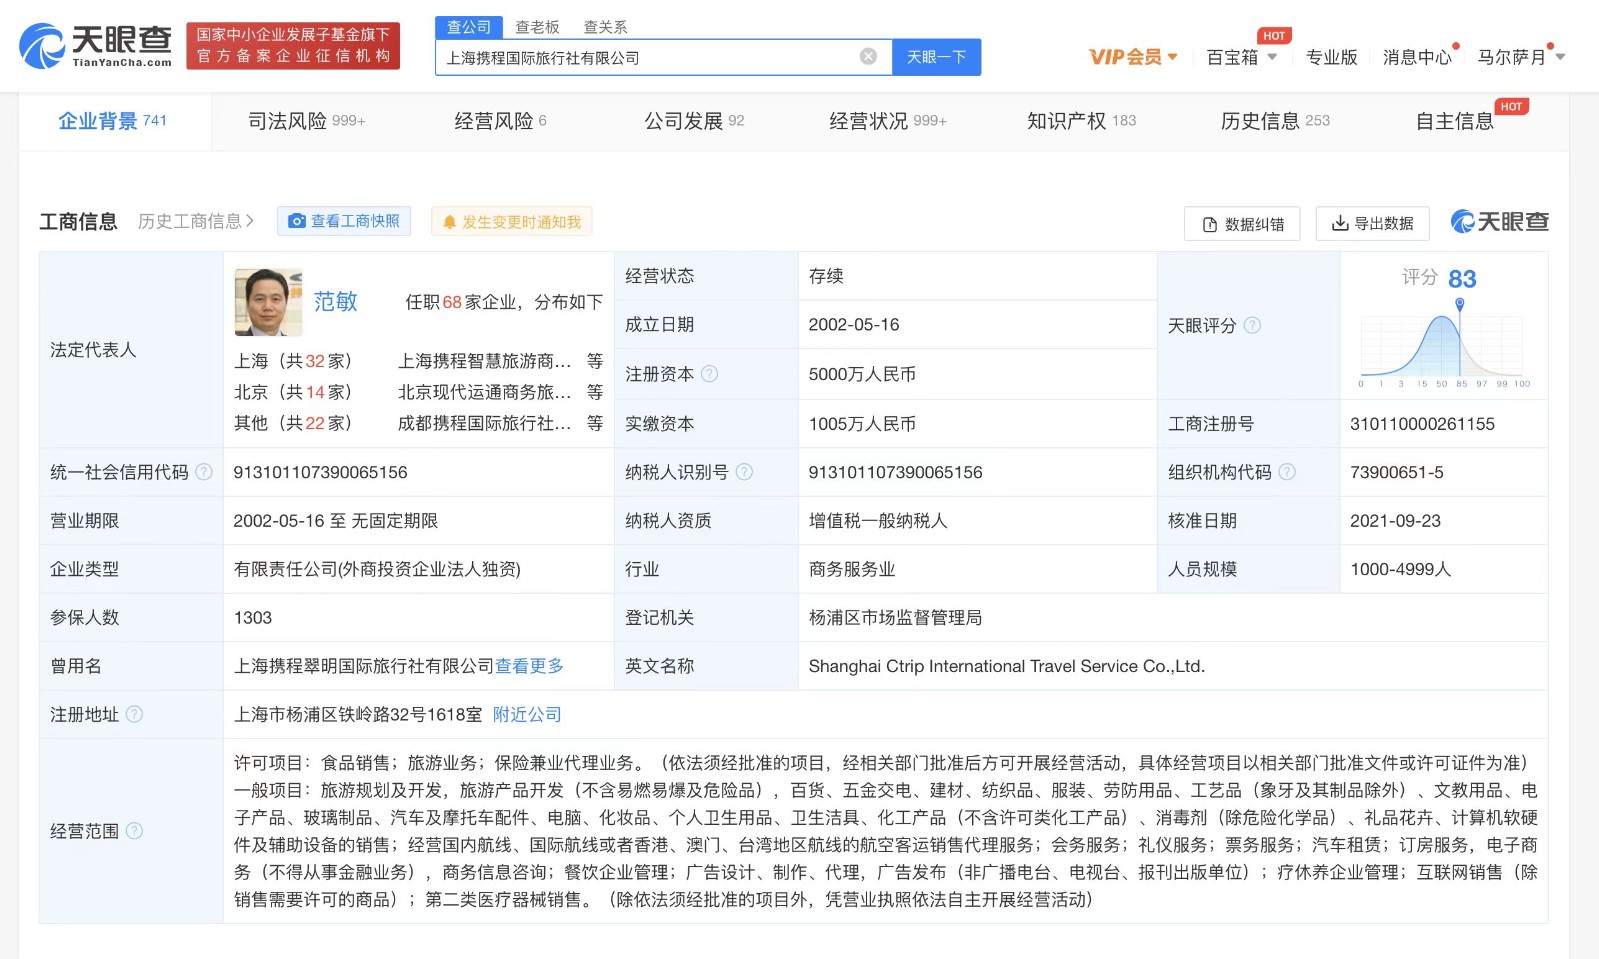Open legal representative 范敏 link
Screen dimensions: 1599x959
tap(335, 301)
